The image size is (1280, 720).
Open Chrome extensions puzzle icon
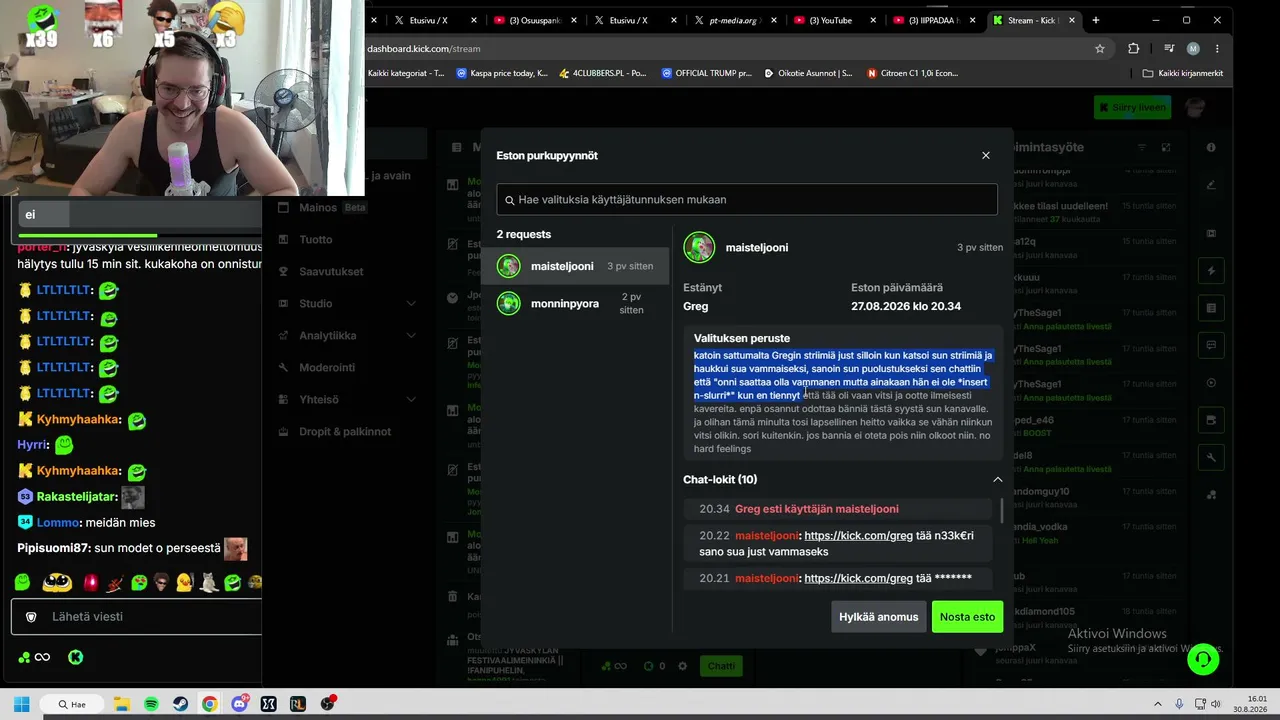coord(1133,48)
